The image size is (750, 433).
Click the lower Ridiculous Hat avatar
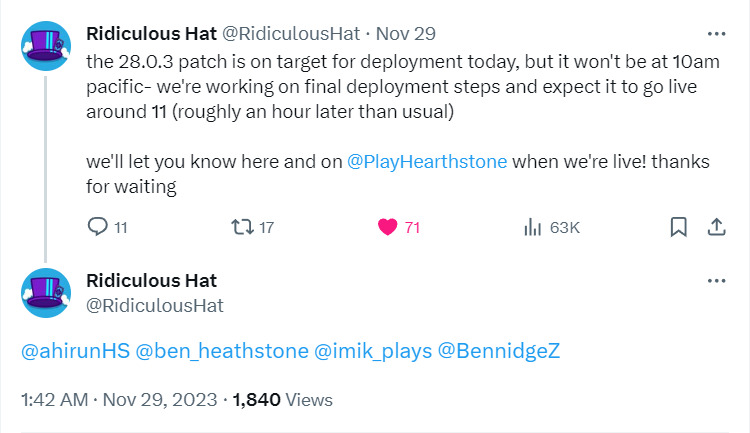click(x=46, y=293)
